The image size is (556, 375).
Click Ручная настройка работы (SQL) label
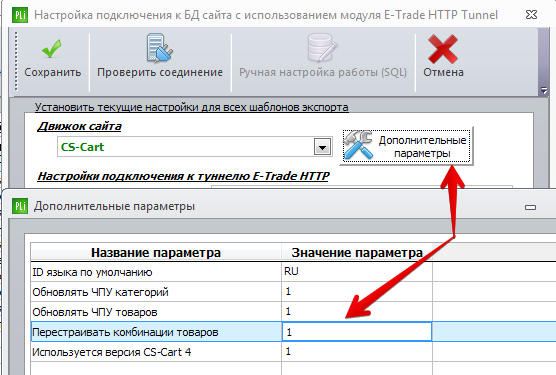[x=323, y=72]
